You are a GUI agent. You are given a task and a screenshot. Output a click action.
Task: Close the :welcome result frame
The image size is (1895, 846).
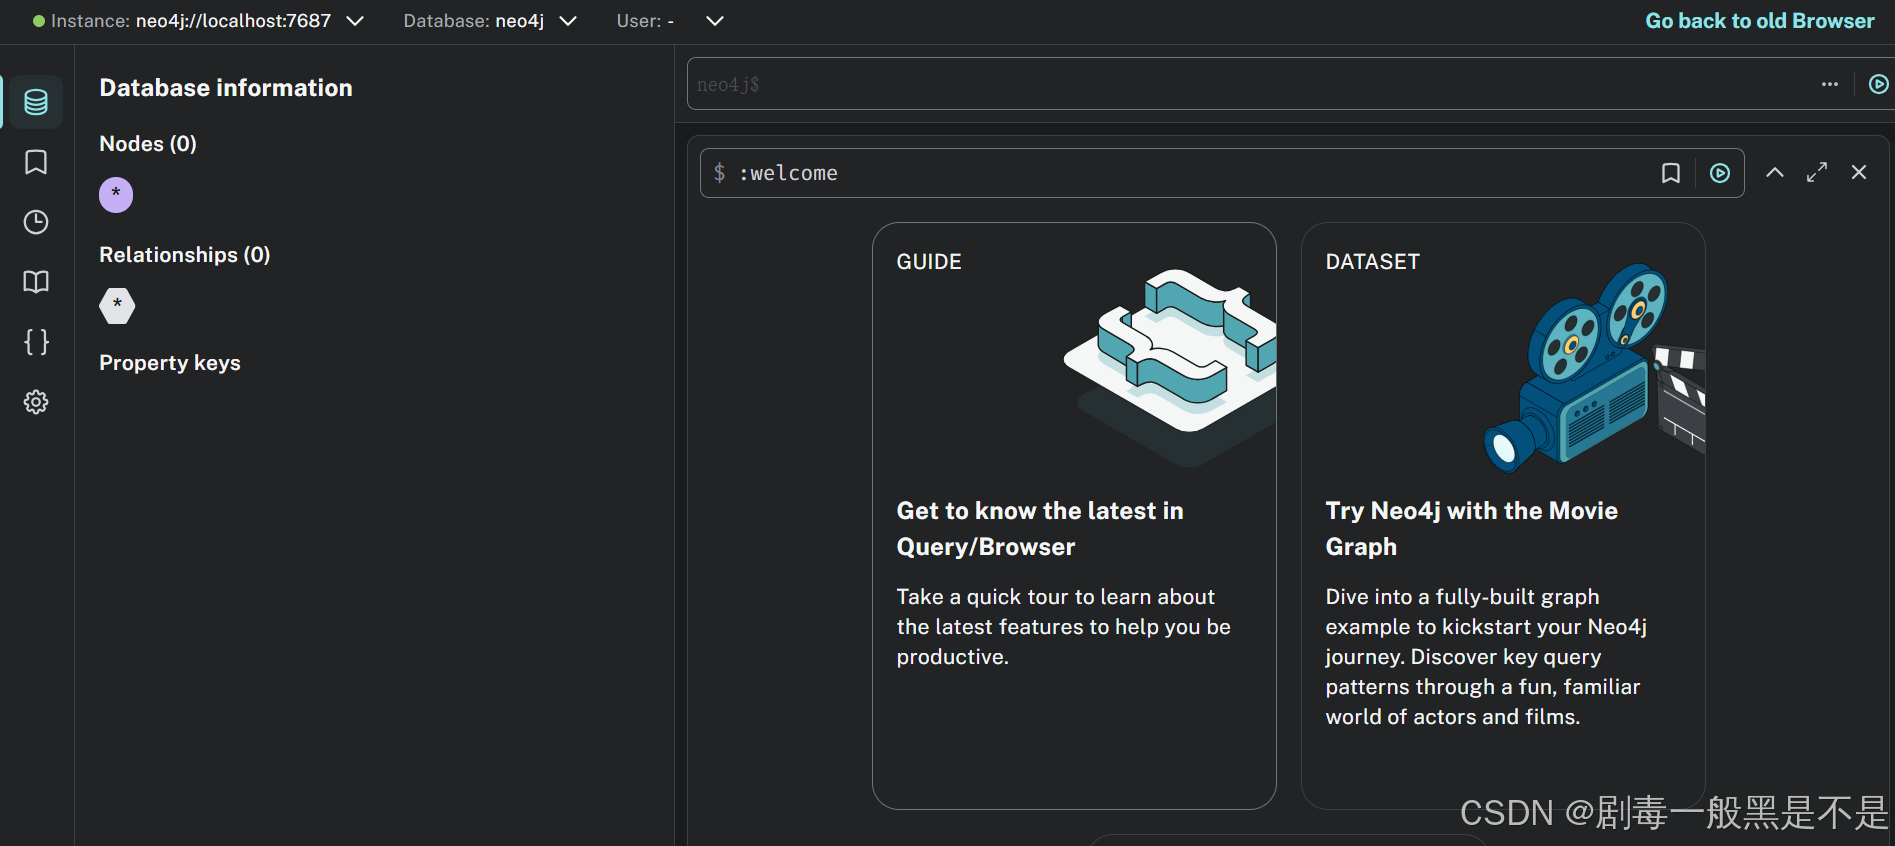[x=1859, y=172]
